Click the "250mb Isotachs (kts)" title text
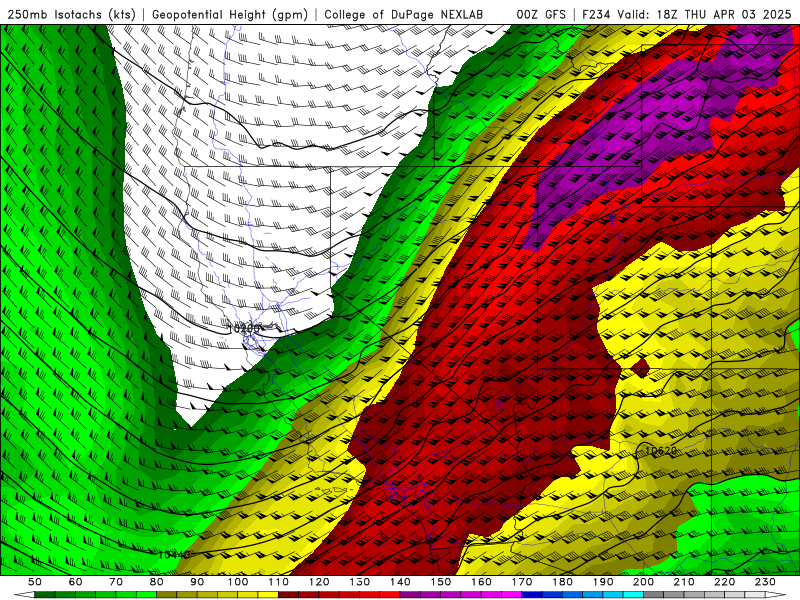This screenshot has height=600, width=800. tap(72, 15)
